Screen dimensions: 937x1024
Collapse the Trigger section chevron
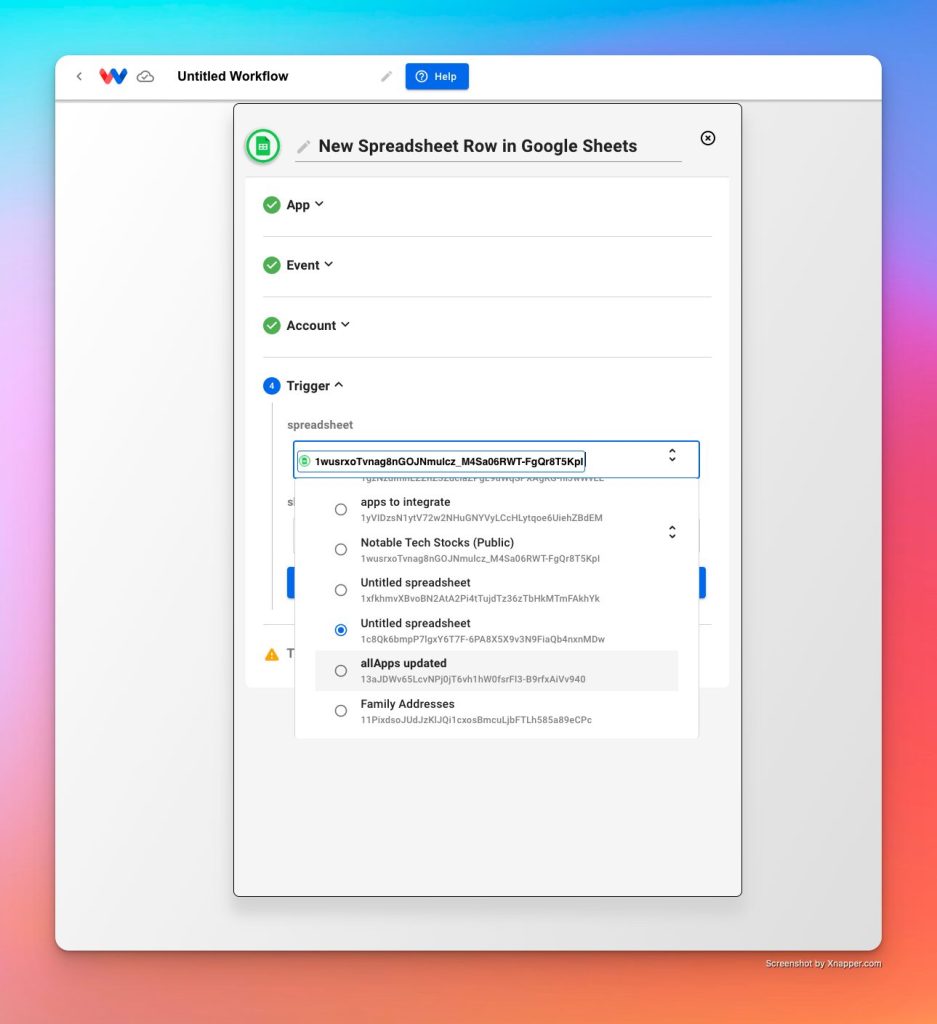click(x=339, y=385)
